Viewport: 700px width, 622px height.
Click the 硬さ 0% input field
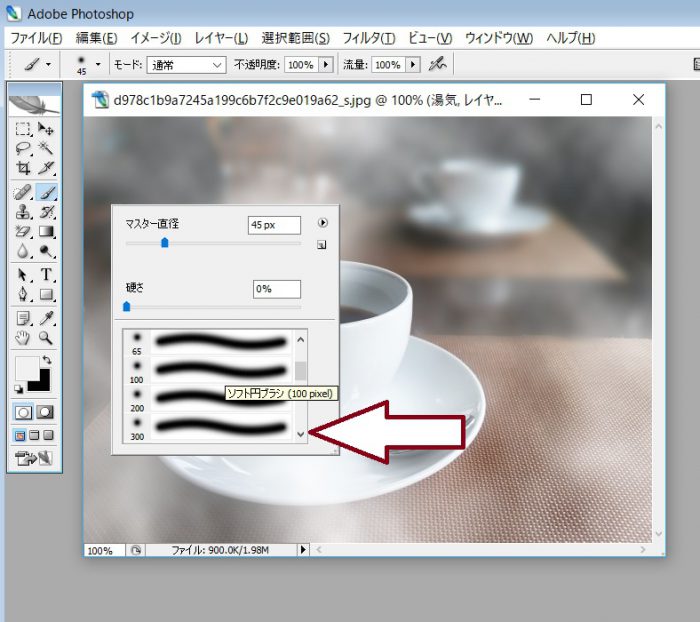point(277,289)
